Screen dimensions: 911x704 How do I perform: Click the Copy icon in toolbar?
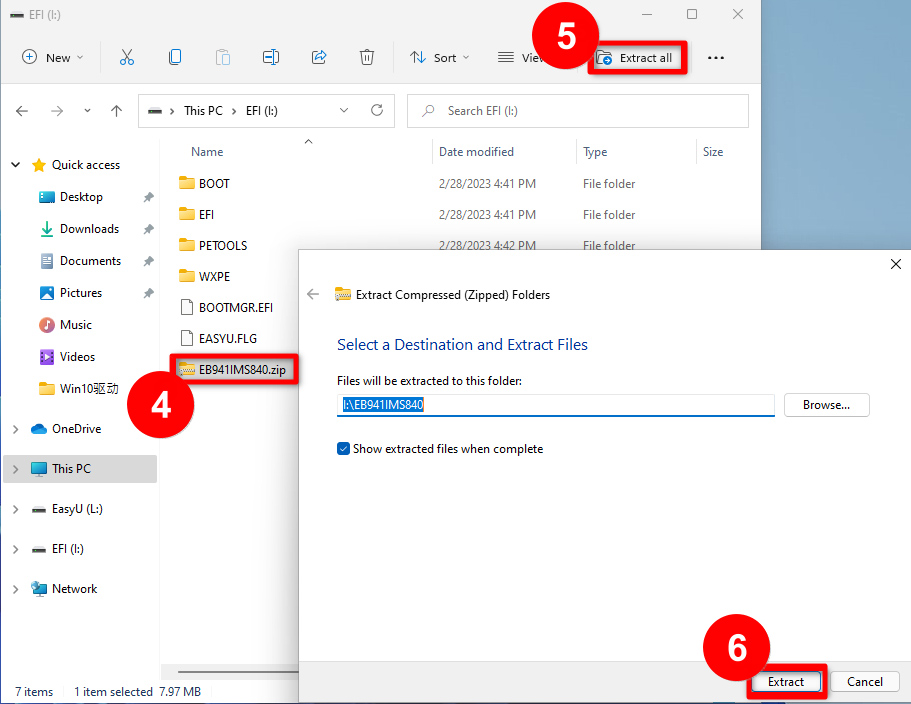tap(175, 58)
